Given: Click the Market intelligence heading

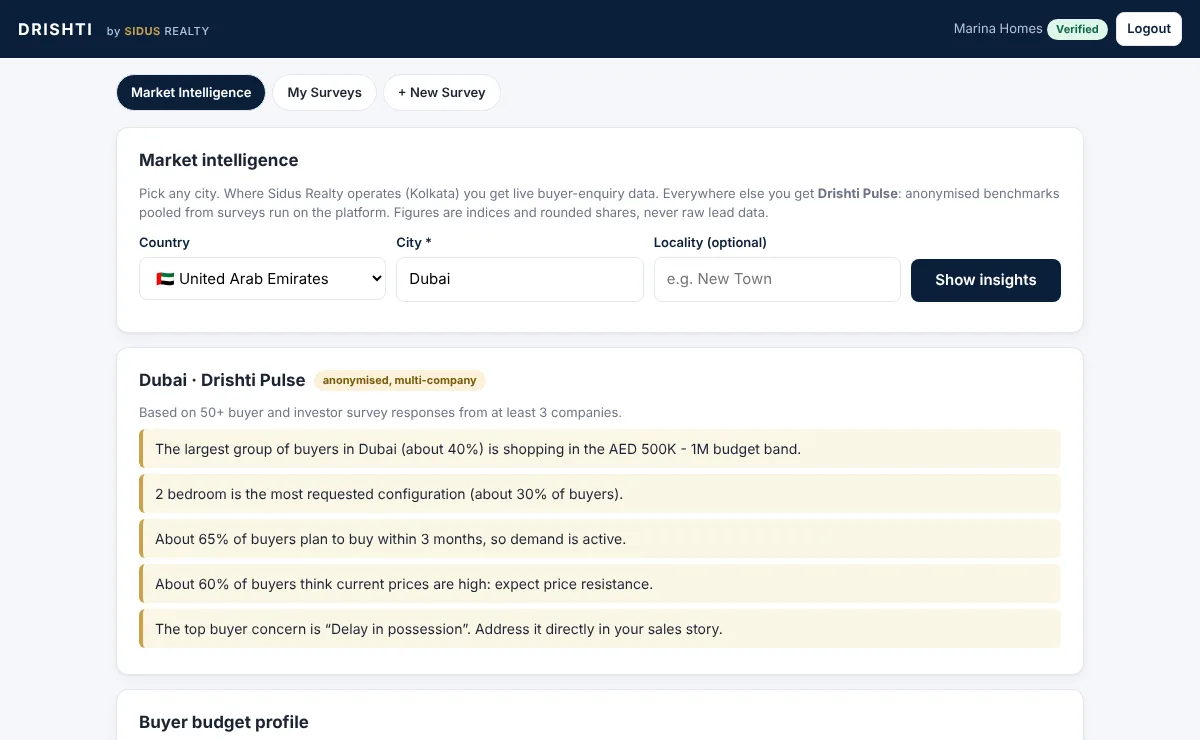Looking at the screenshot, I should click(219, 160).
